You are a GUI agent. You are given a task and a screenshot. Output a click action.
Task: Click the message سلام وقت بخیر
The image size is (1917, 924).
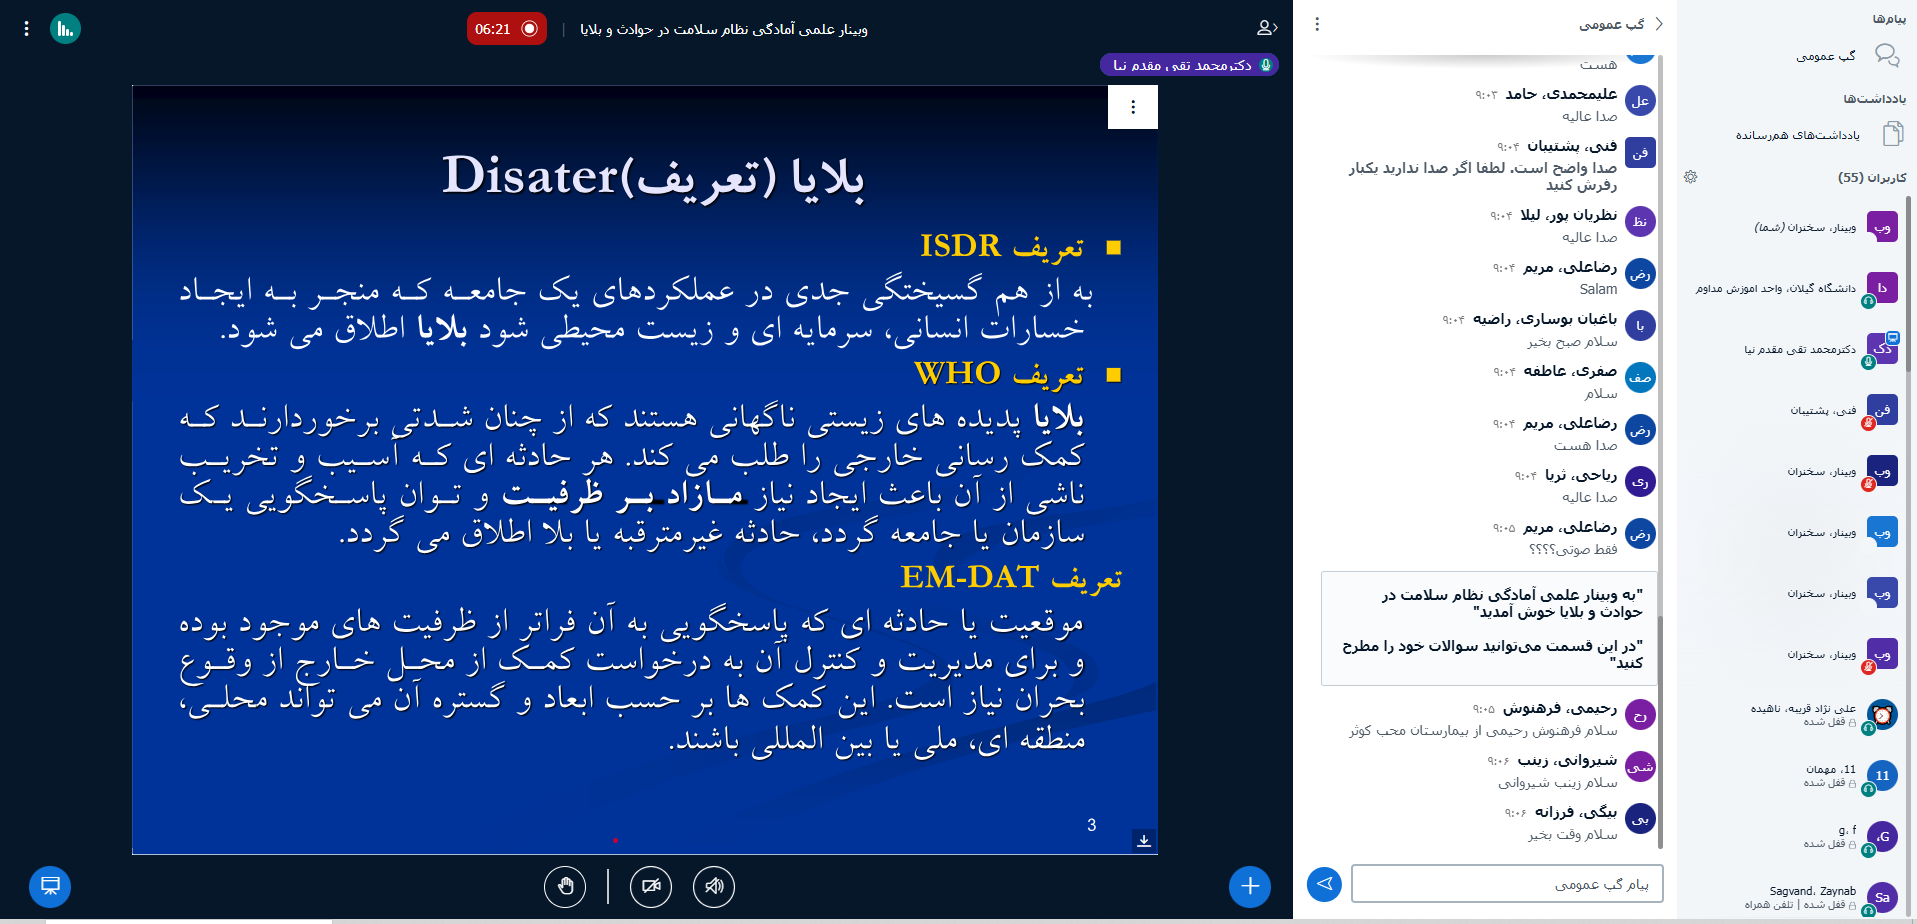coord(1573,834)
